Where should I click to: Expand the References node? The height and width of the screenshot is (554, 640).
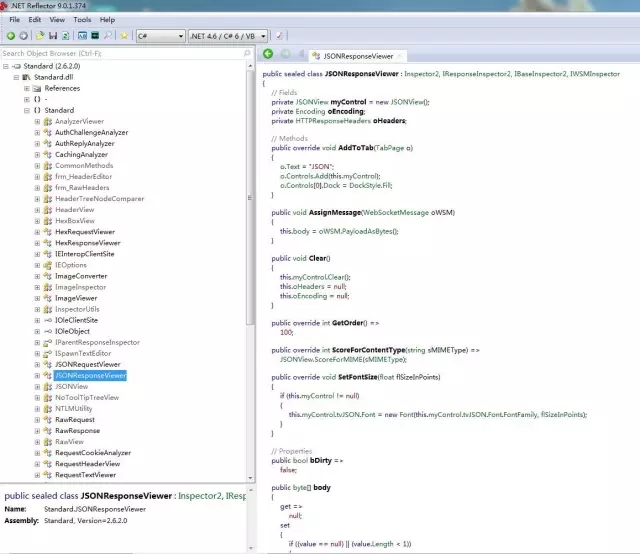[x=27, y=88]
